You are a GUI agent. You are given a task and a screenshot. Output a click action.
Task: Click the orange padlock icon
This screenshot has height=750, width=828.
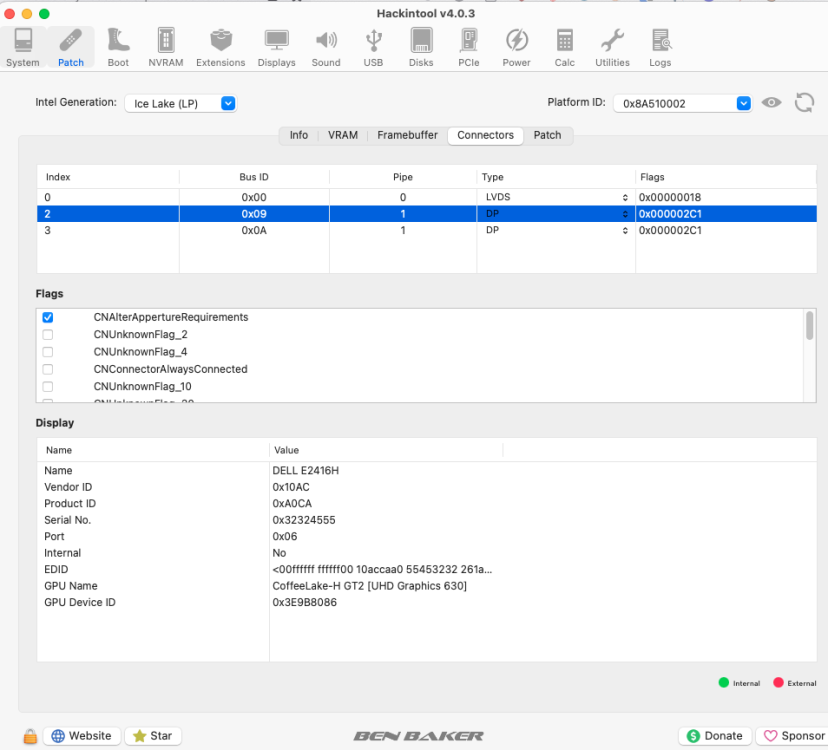(x=30, y=736)
